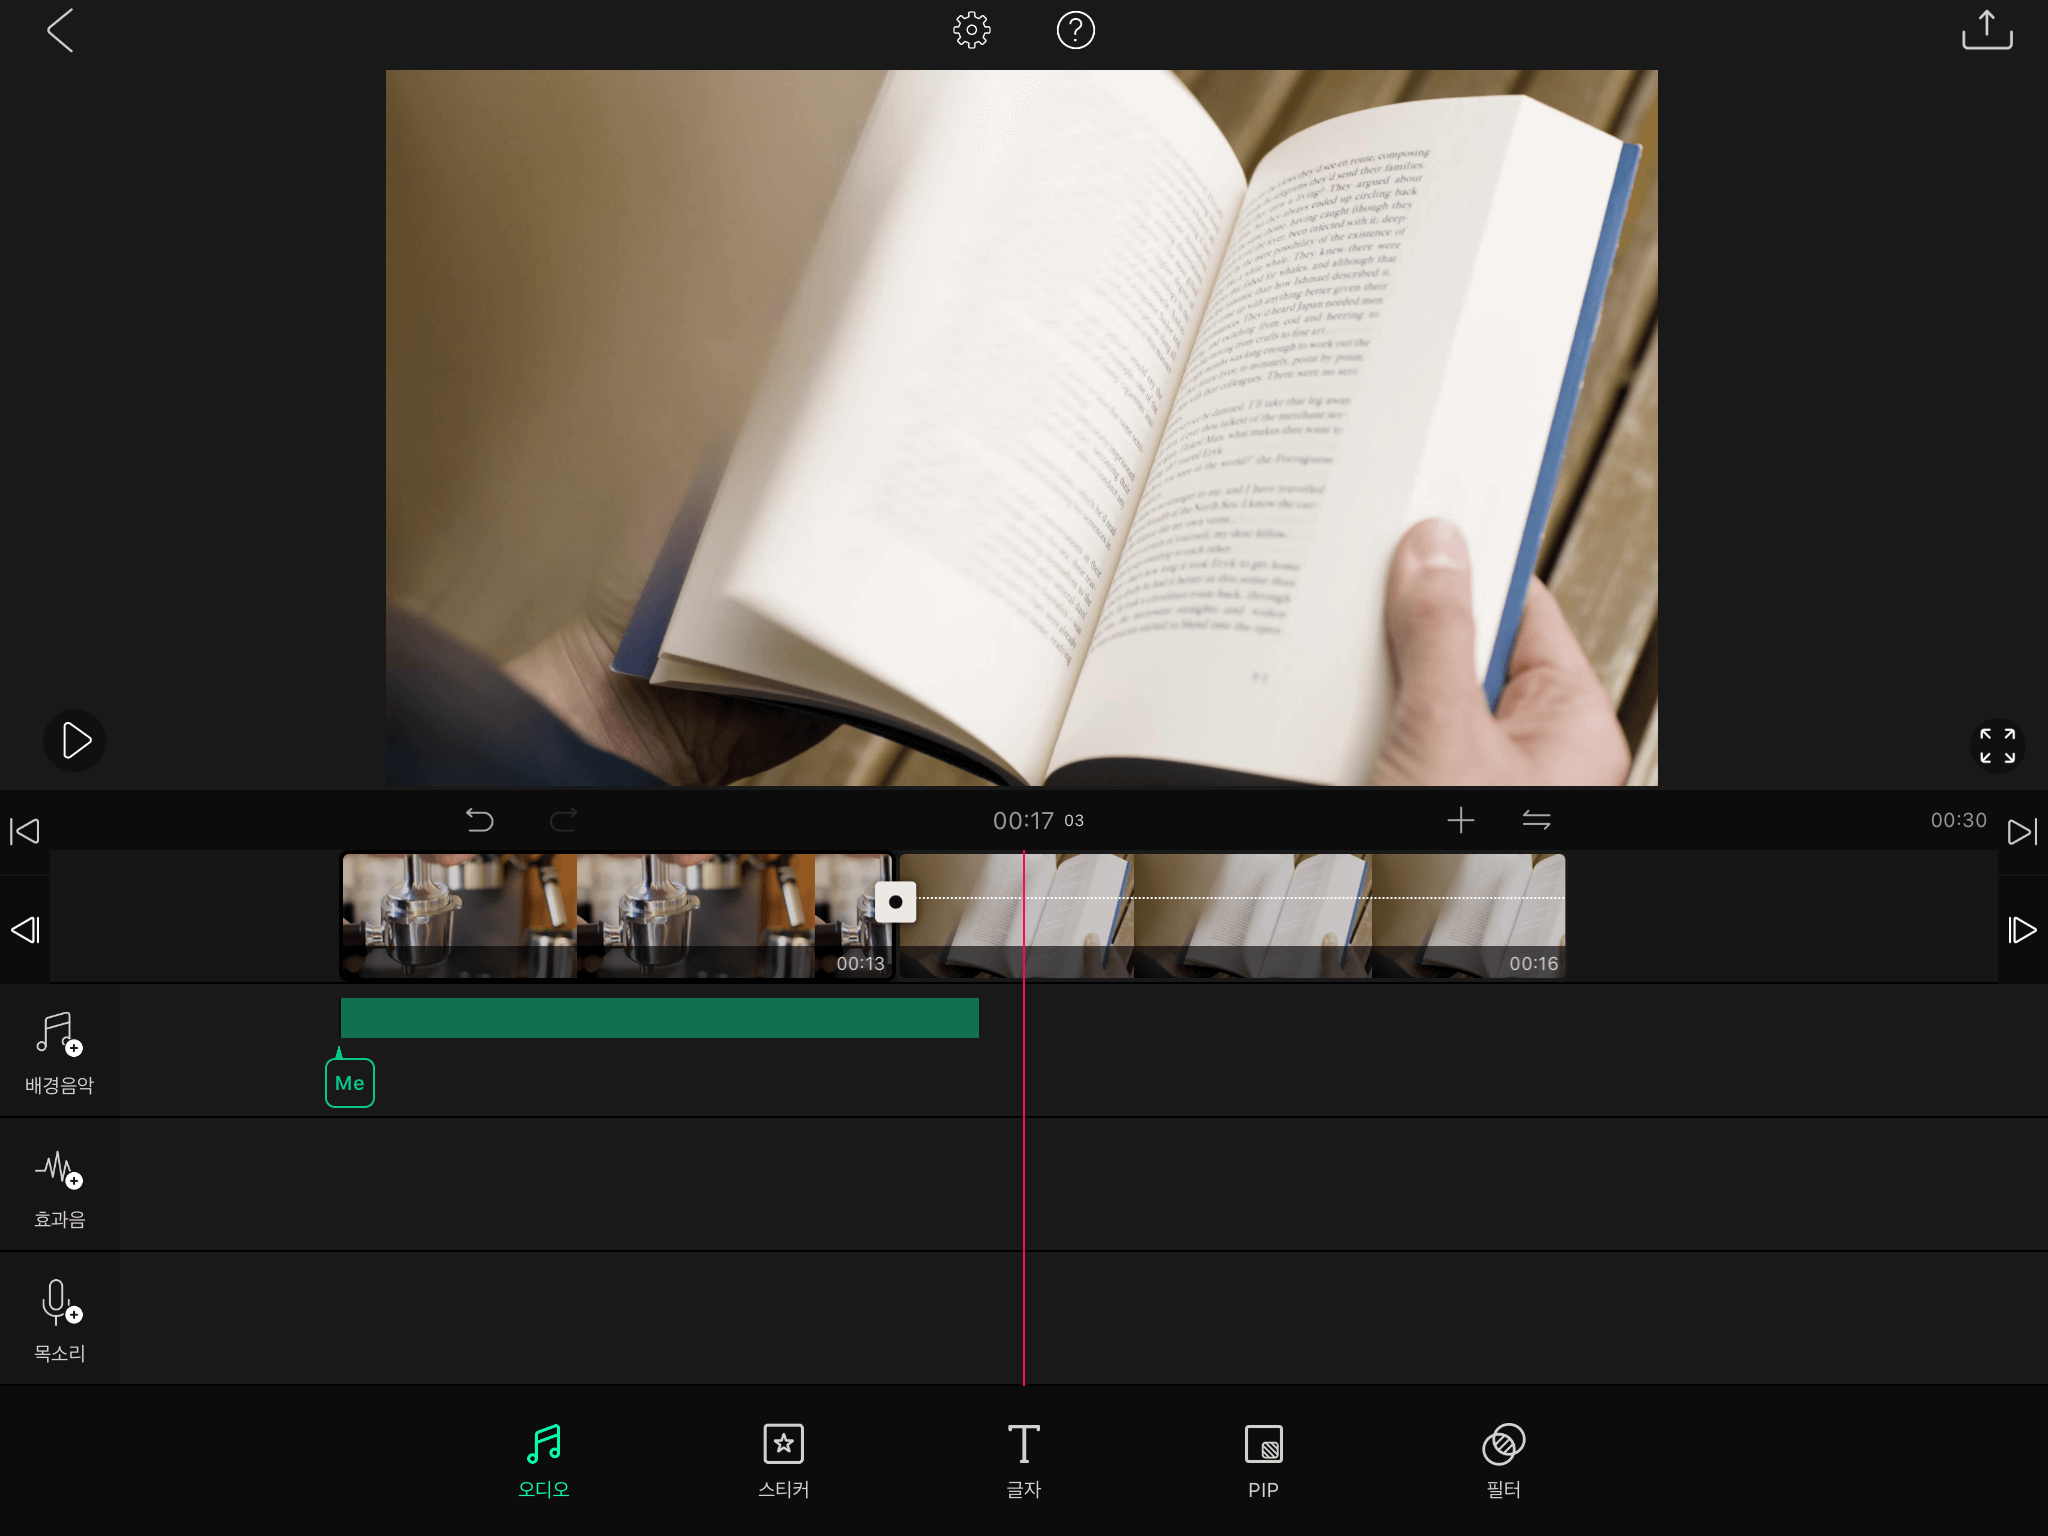Jump to timeline end
The height and width of the screenshot is (1536, 2048).
point(2021,831)
